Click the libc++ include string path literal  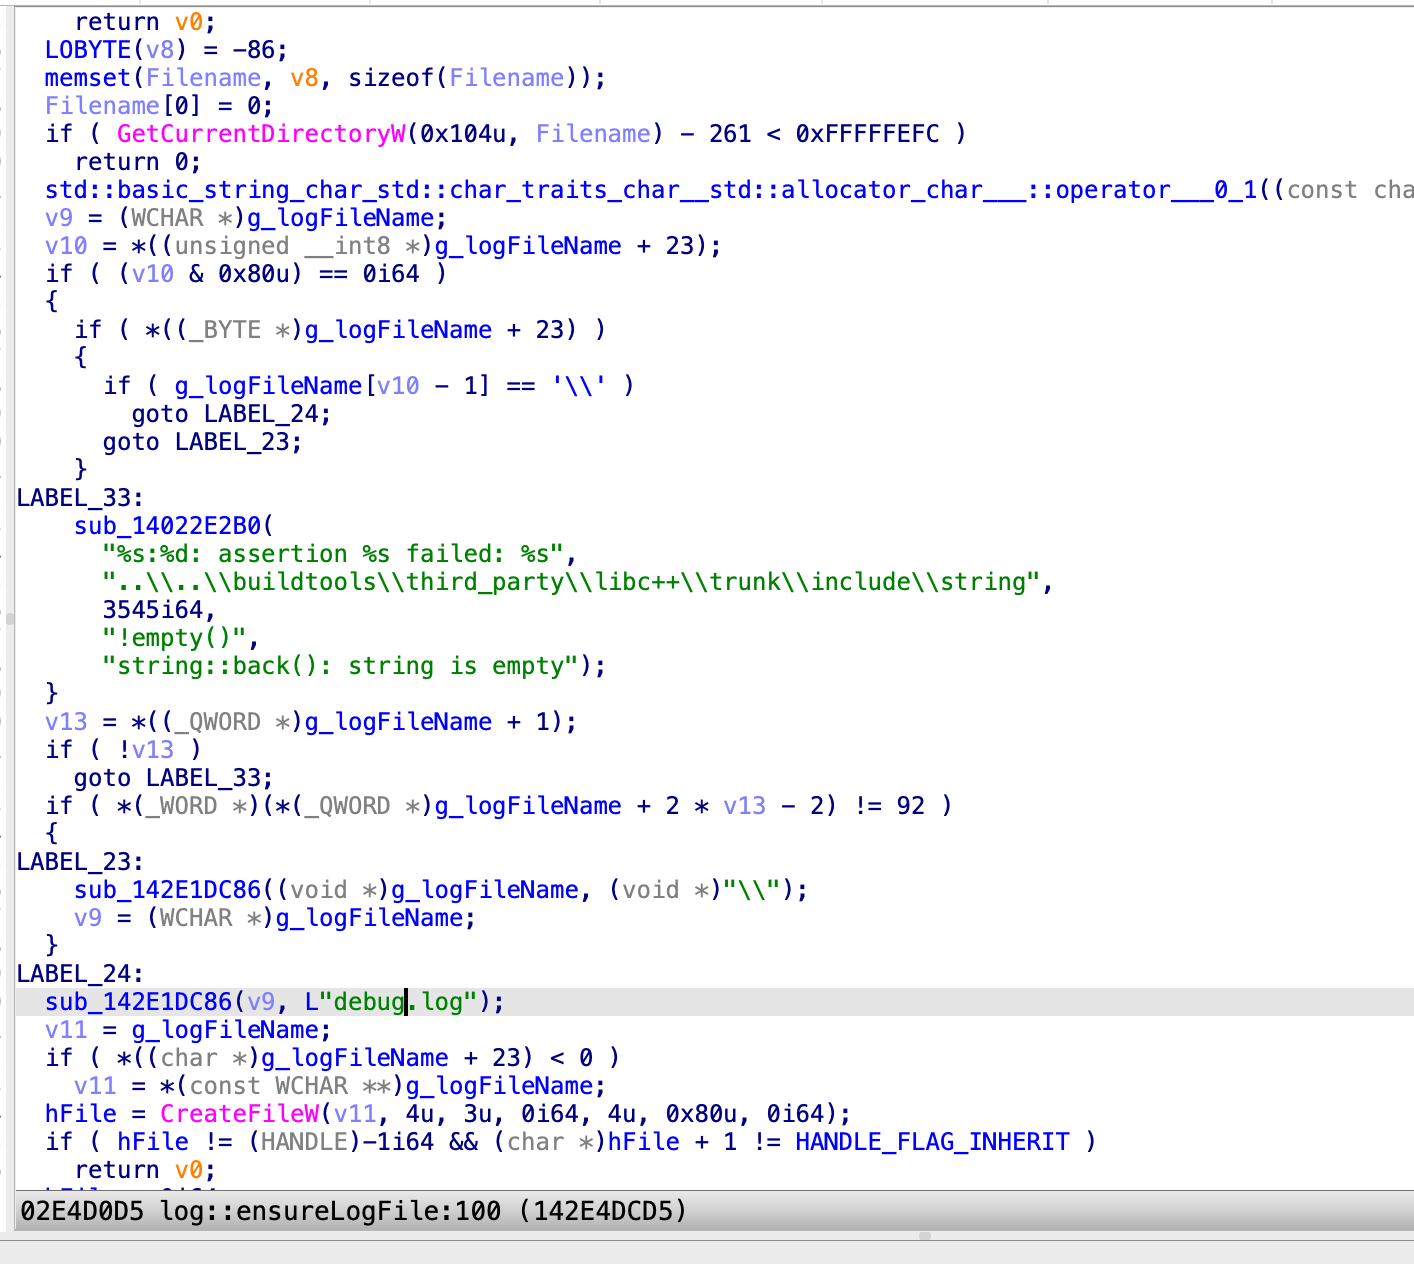coord(570,582)
